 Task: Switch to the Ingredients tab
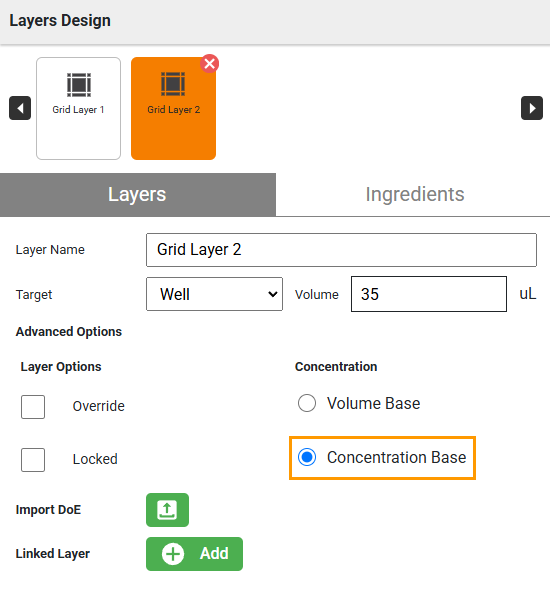[415, 194]
